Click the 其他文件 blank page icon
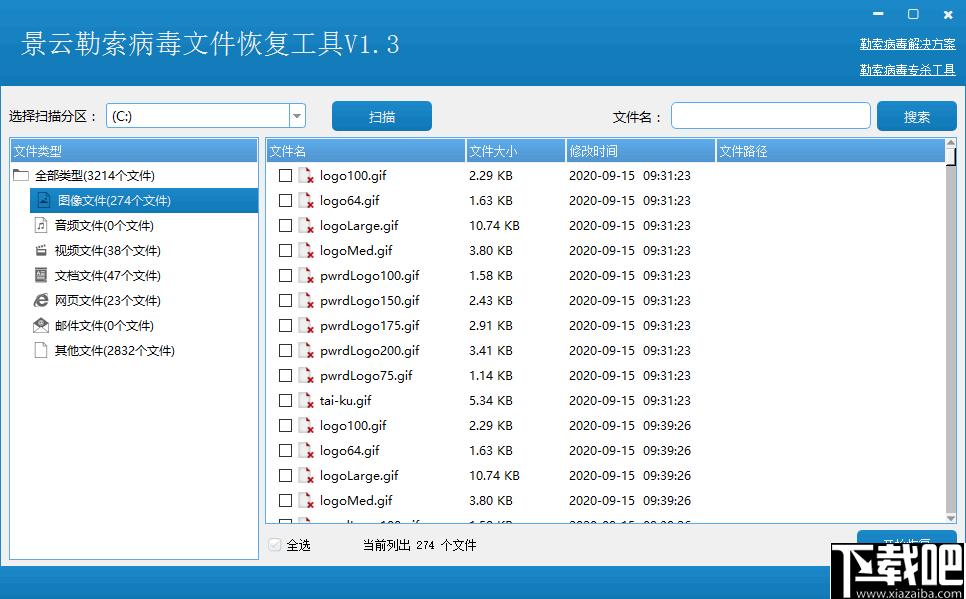The height and width of the screenshot is (599, 966). coord(41,351)
